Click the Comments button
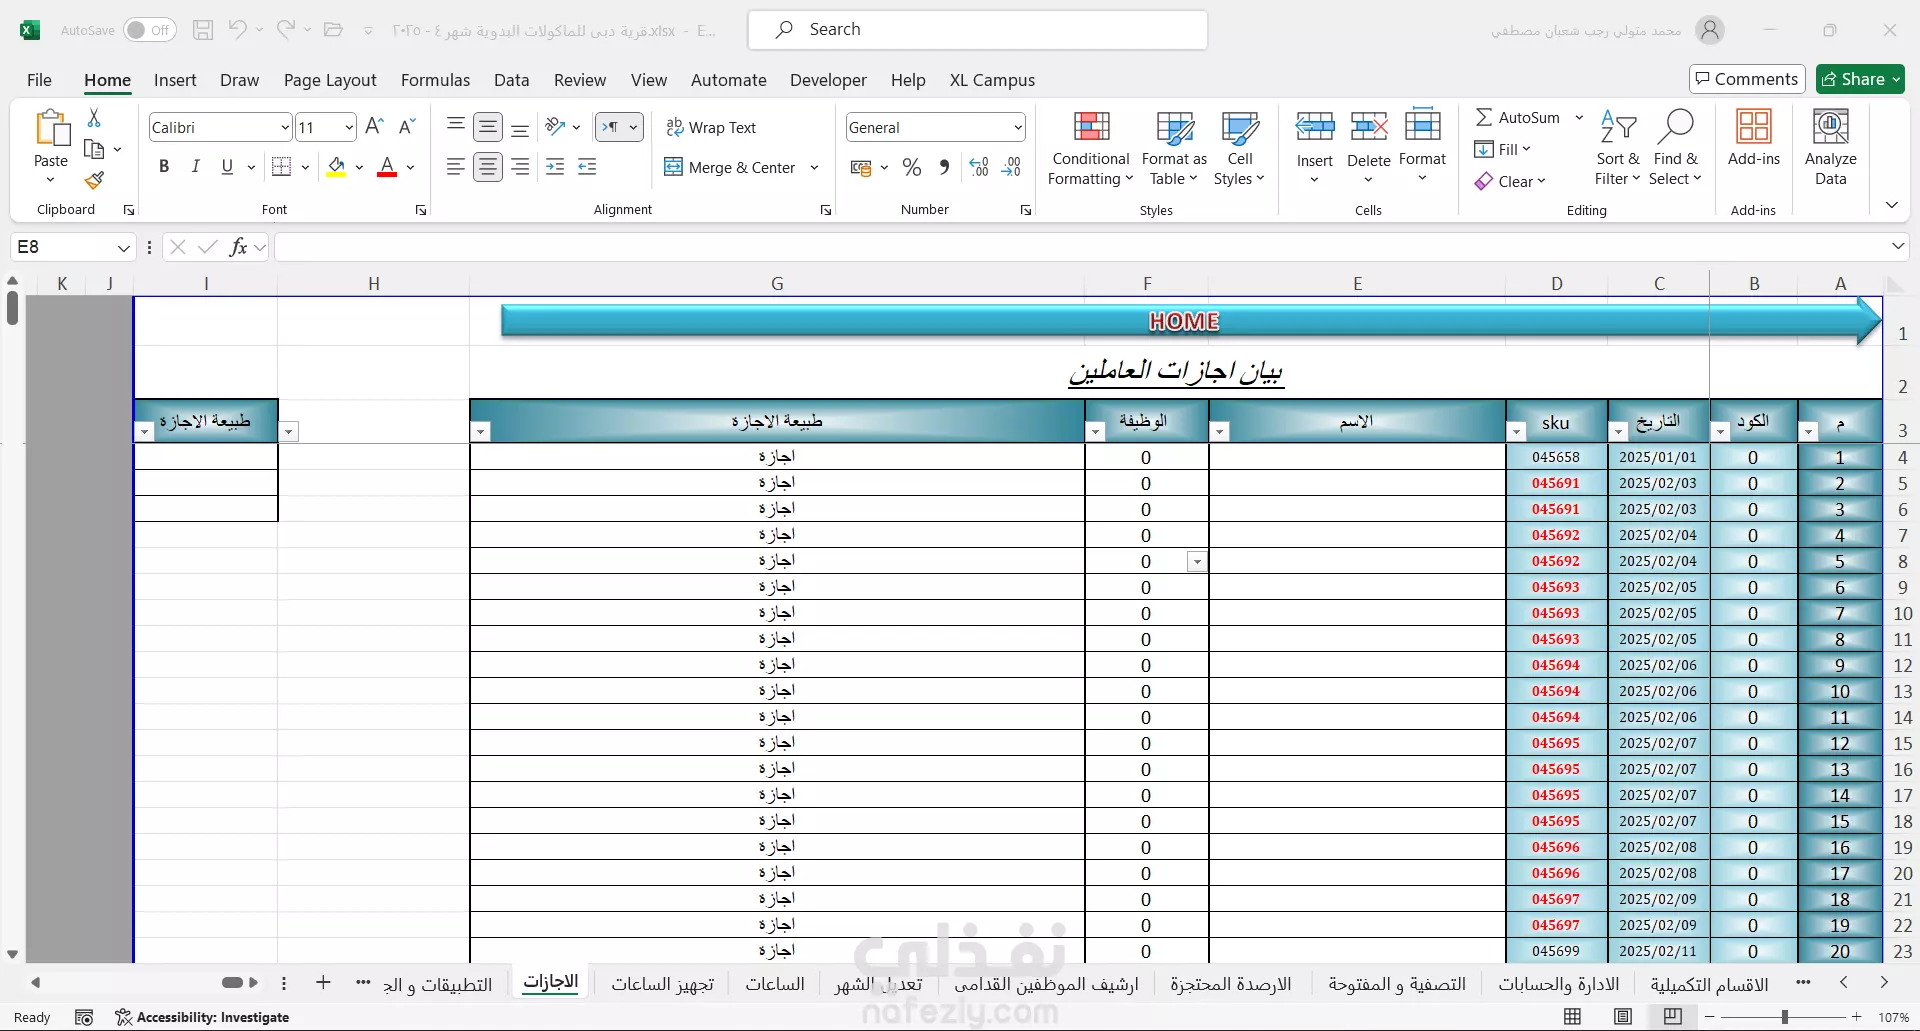This screenshot has width=1920, height=1031. pyautogui.click(x=1747, y=79)
